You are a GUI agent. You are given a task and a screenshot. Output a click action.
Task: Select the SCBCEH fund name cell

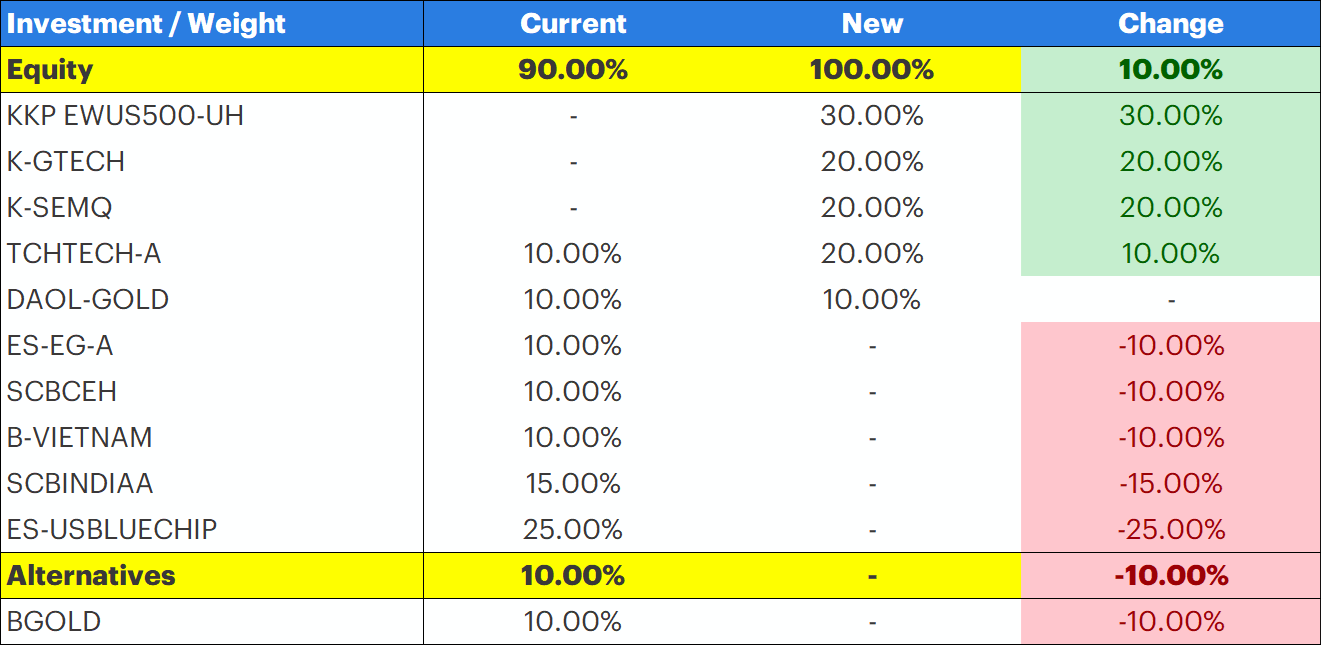(62, 392)
